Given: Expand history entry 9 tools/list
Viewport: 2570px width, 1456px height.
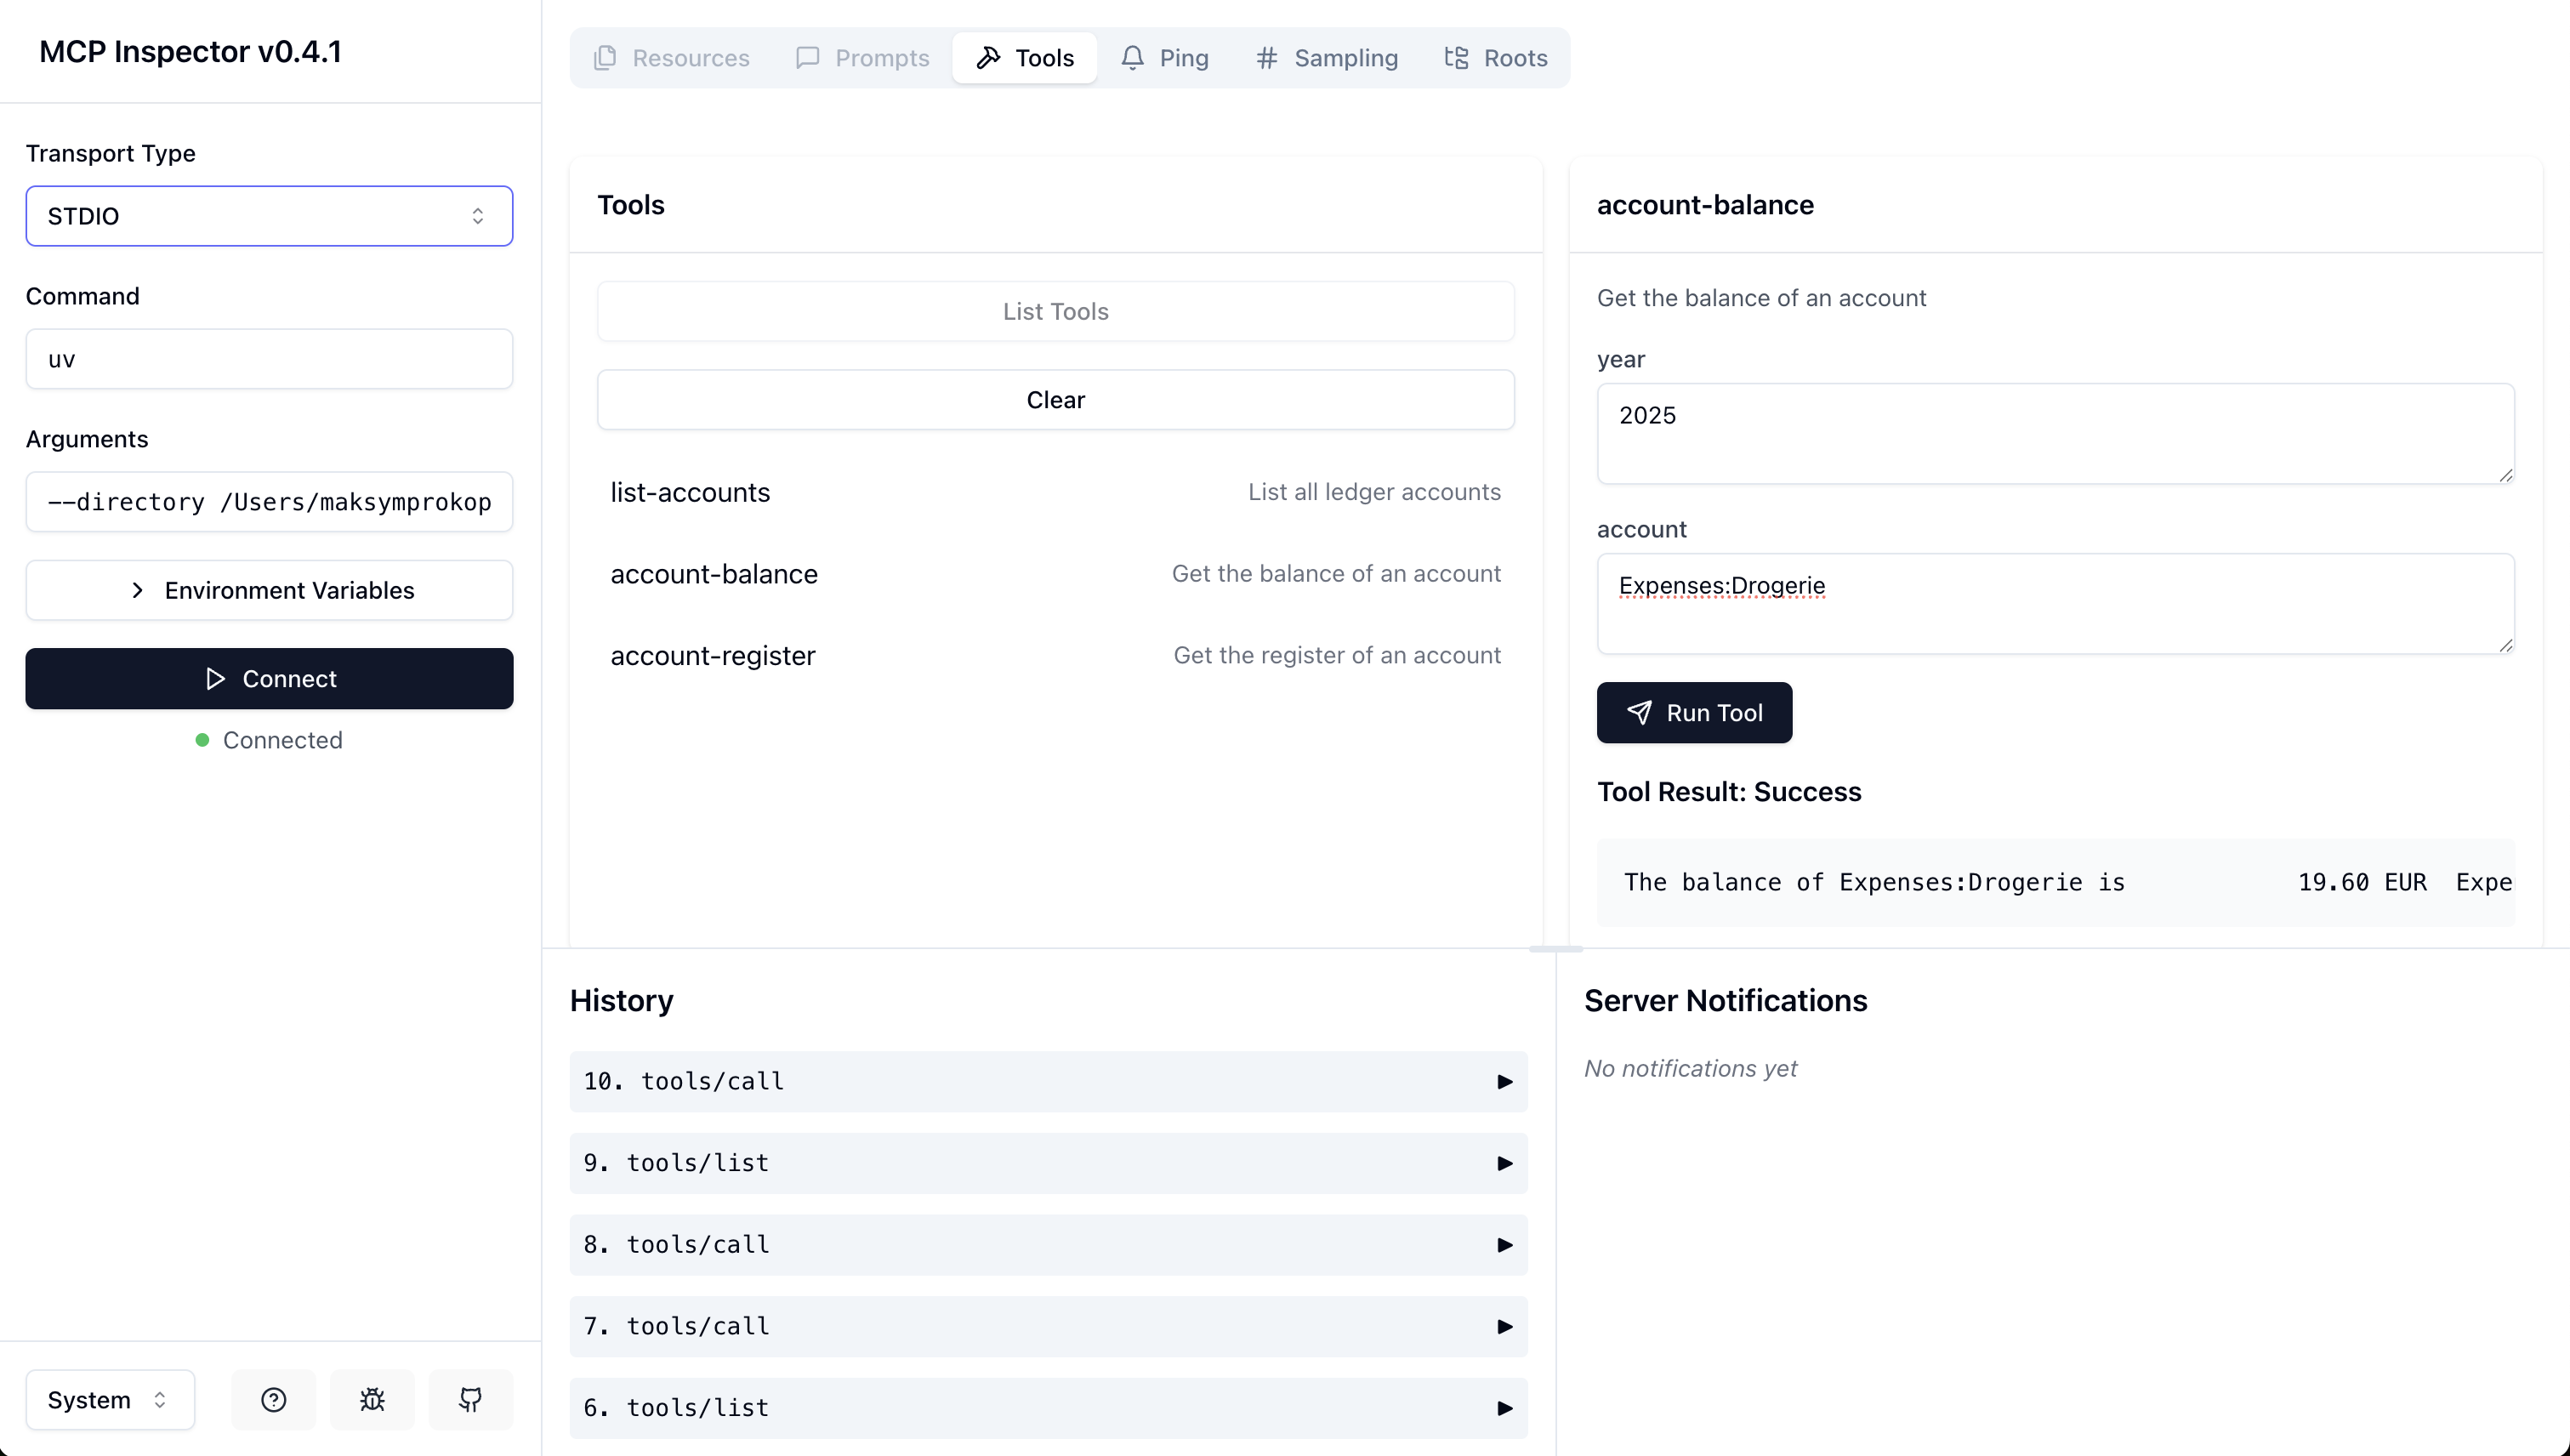Looking at the screenshot, I should (1048, 1163).
